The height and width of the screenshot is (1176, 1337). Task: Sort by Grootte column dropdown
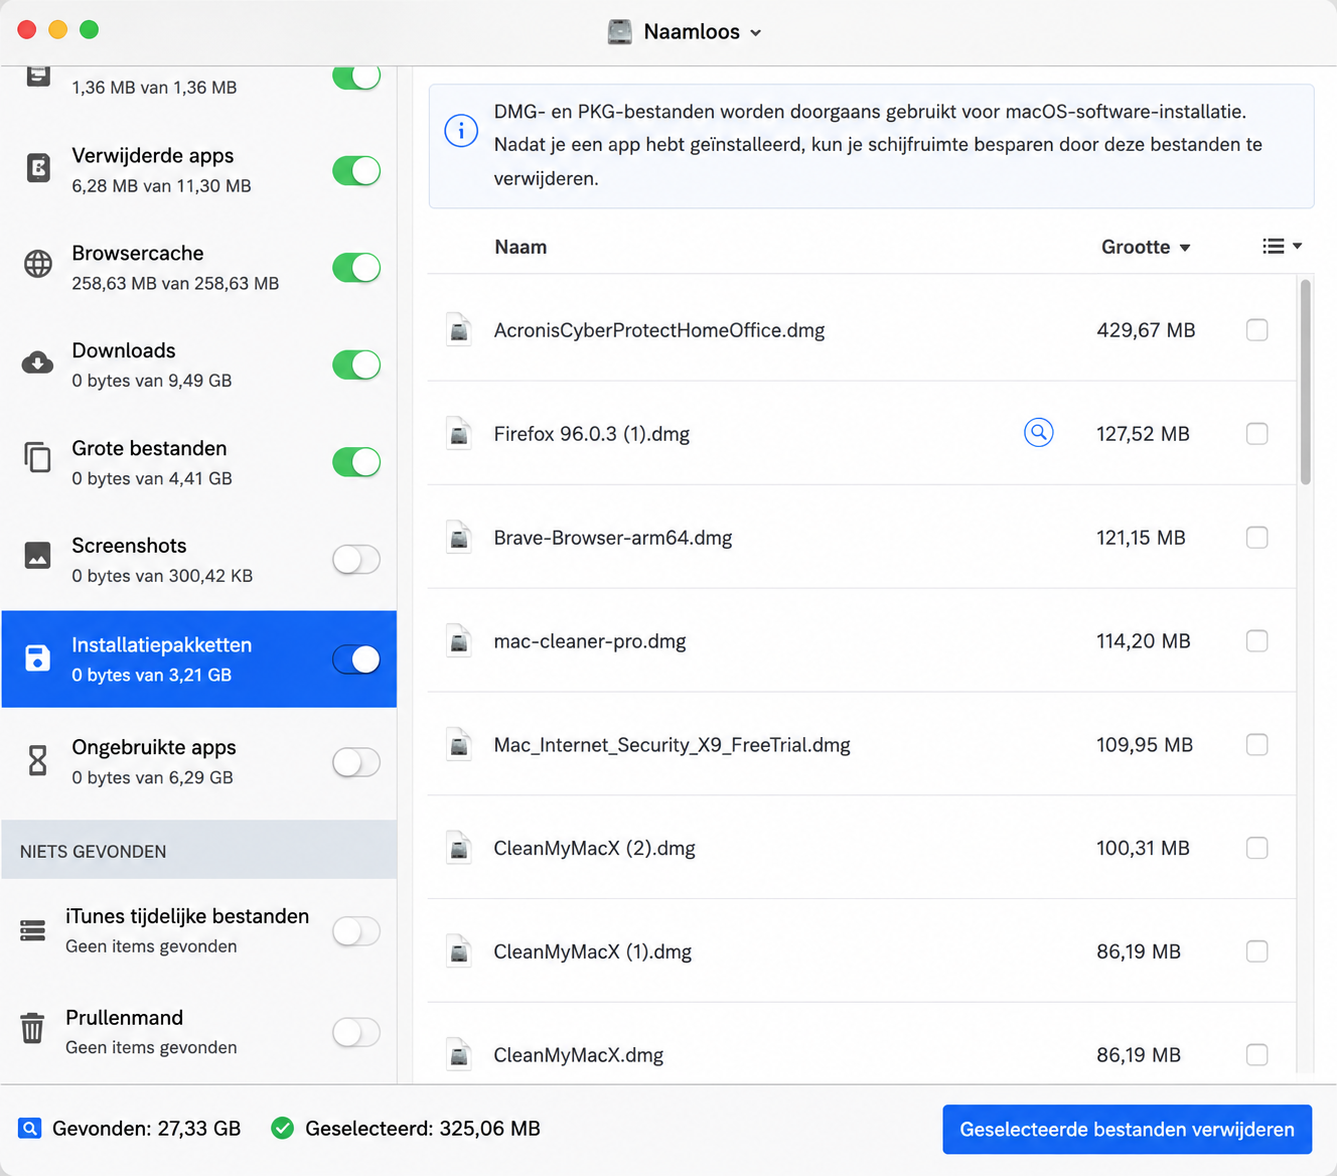[x=1146, y=247]
